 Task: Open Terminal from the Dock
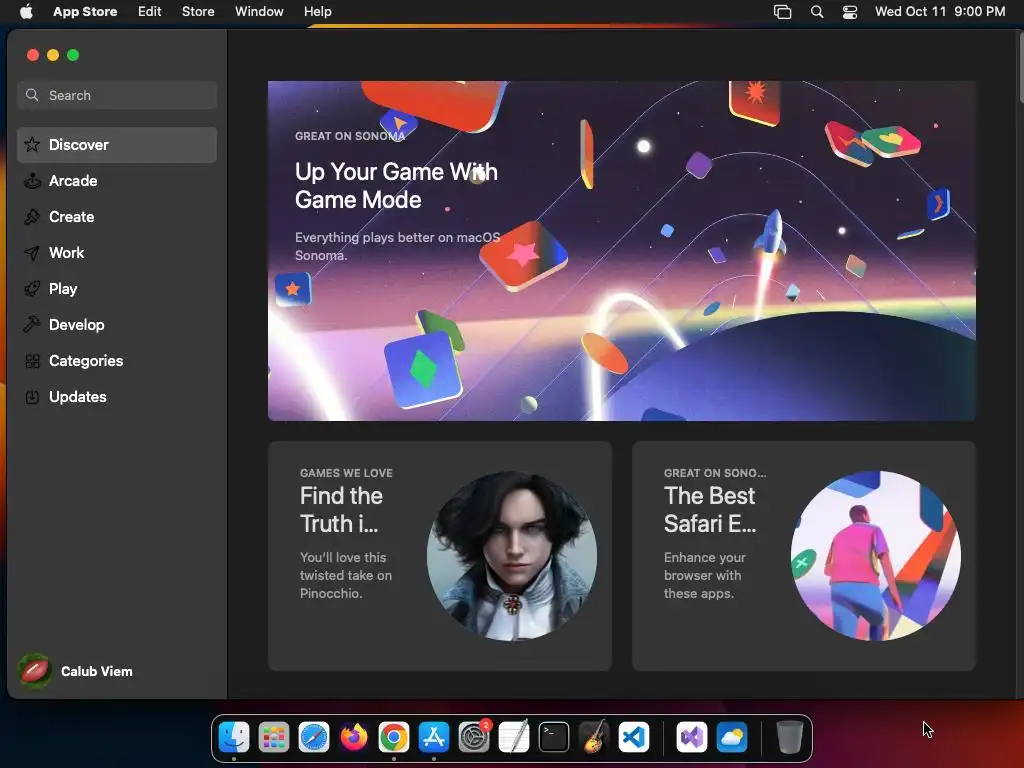[554, 737]
